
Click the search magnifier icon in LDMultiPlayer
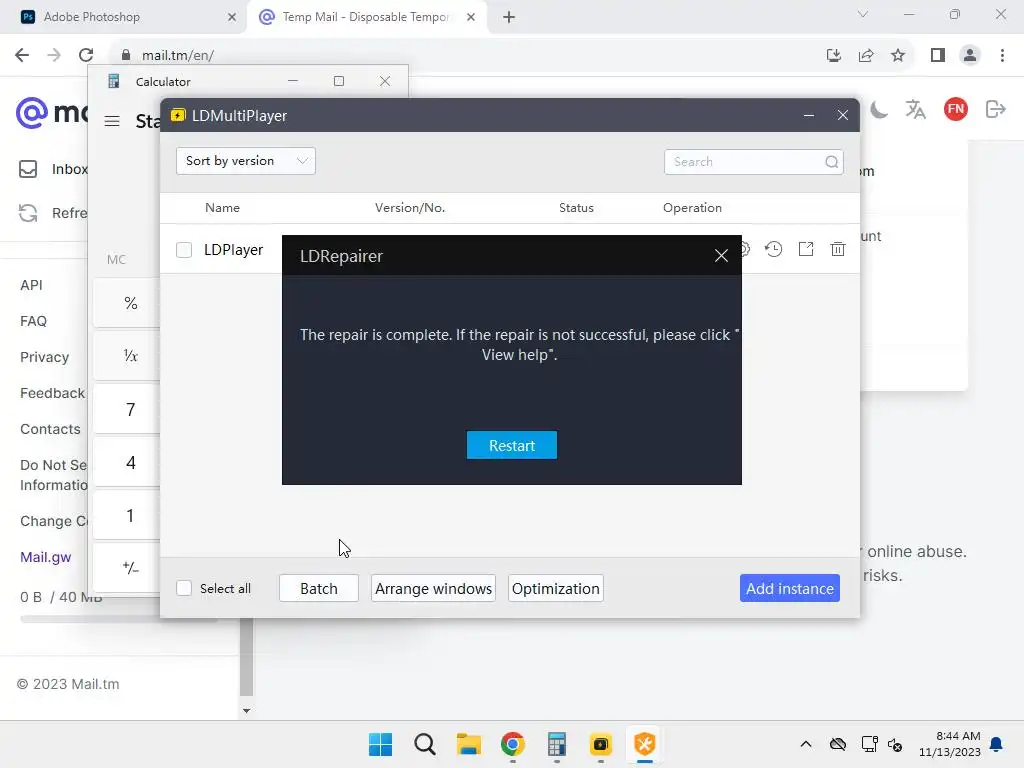[x=831, y=162]
